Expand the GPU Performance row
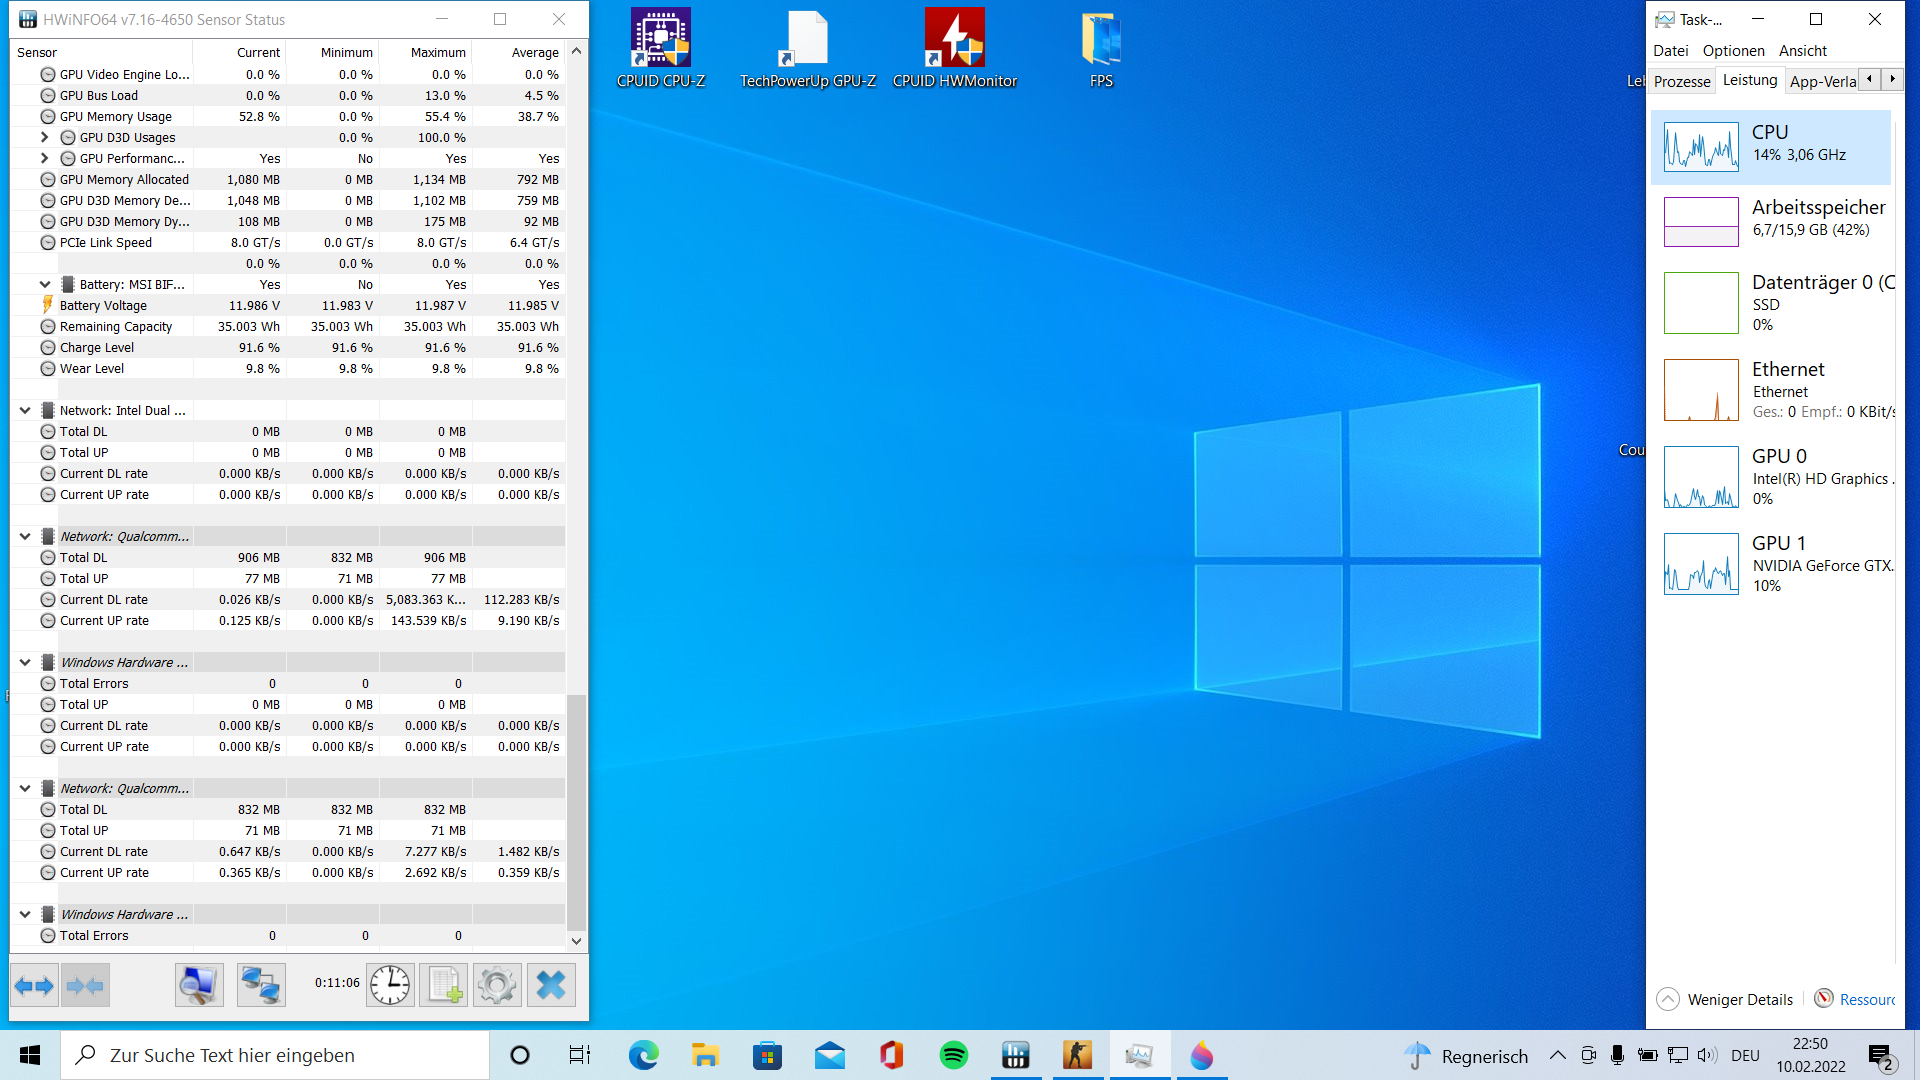 44,158
